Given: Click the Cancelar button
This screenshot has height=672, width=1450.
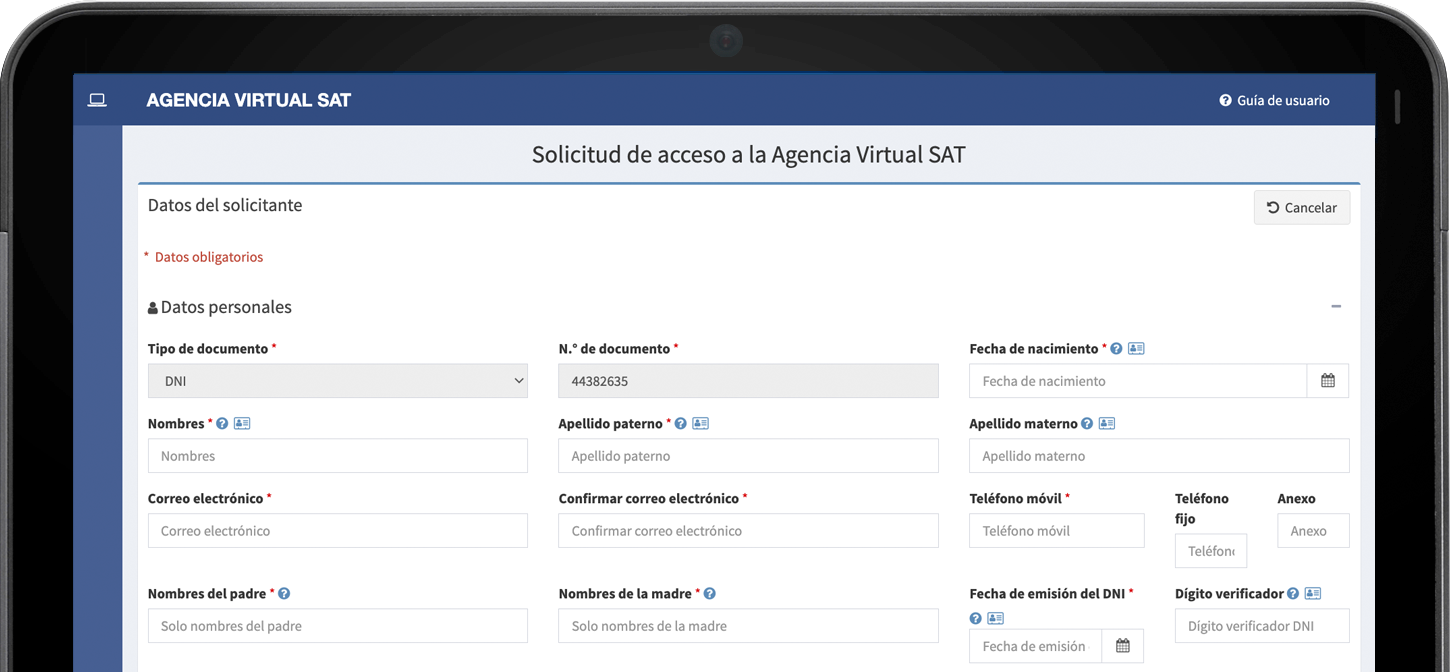Looking at the screenshot, I should pos(1302,208).
